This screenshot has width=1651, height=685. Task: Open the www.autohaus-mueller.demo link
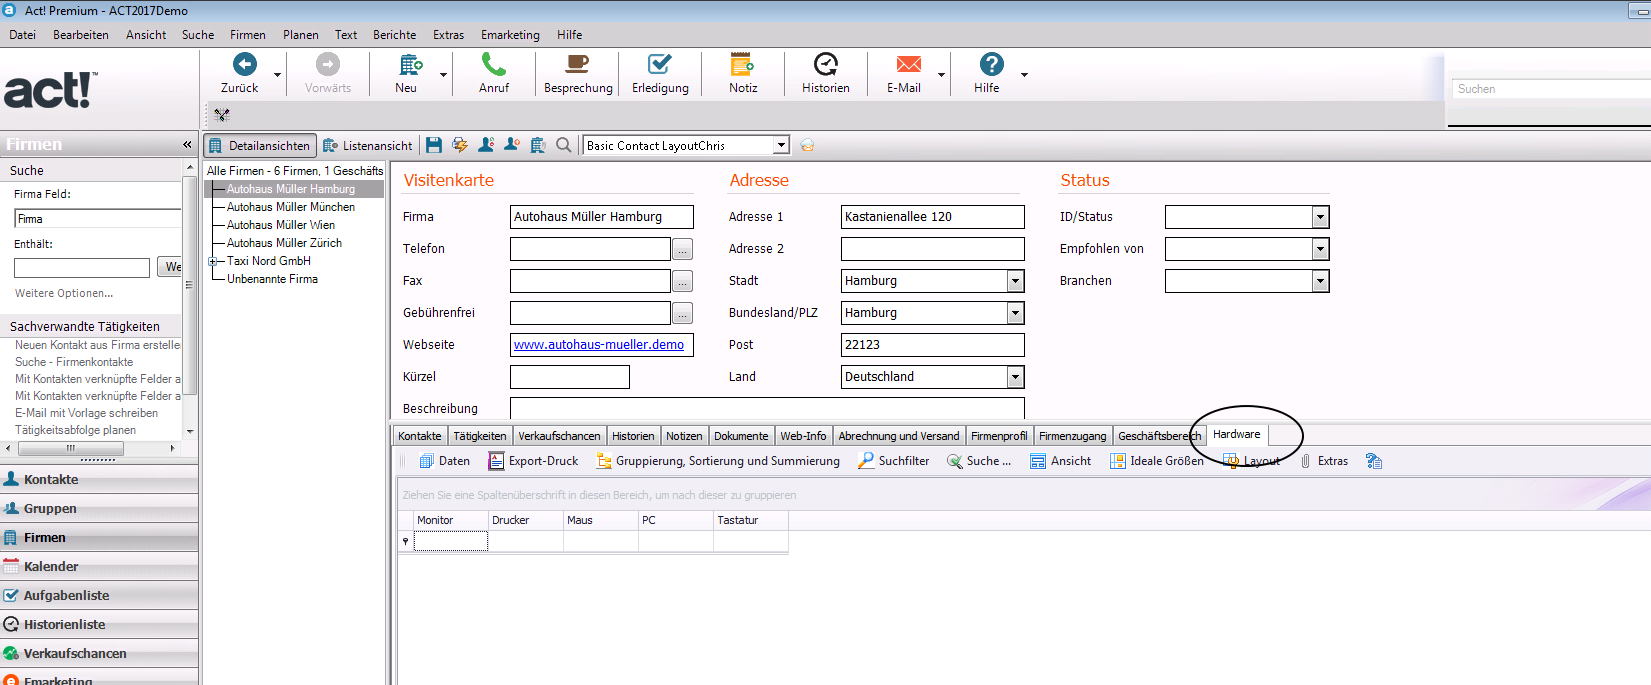click(599, 345)
